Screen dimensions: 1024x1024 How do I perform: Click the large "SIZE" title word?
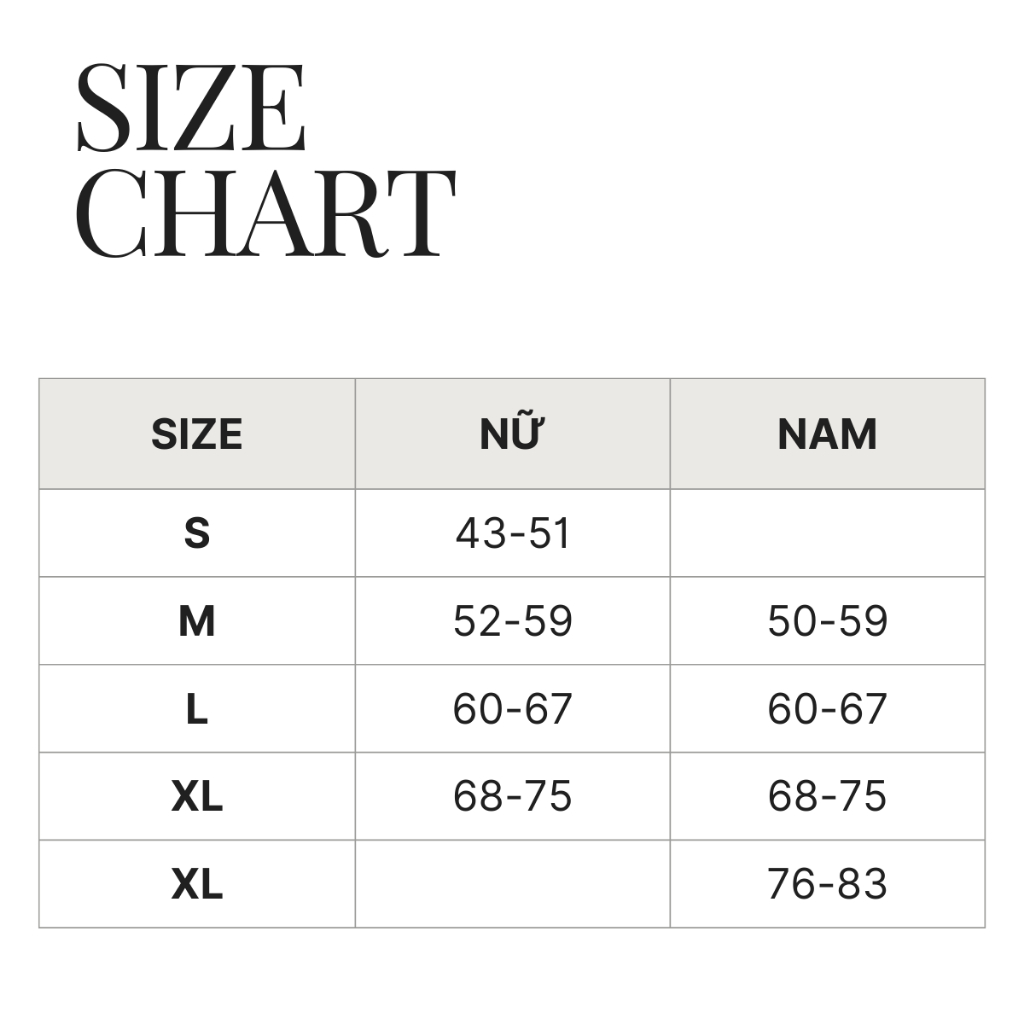[191, 109]
